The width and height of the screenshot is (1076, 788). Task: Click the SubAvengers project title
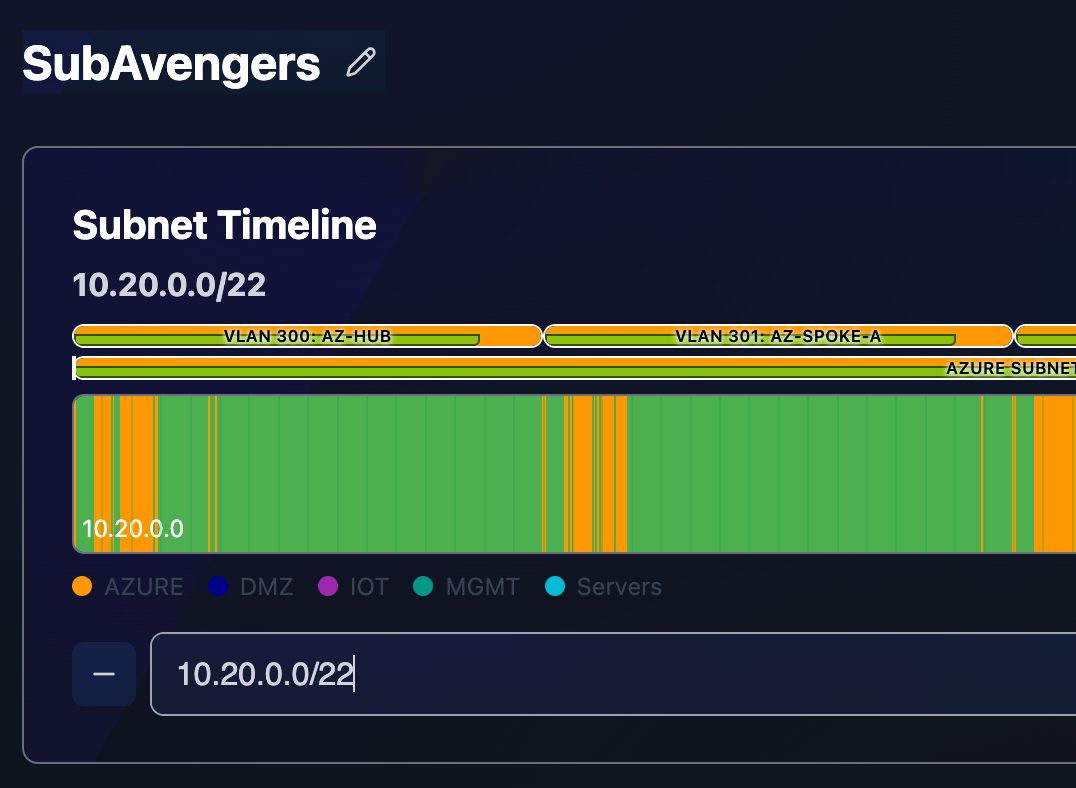171,64
